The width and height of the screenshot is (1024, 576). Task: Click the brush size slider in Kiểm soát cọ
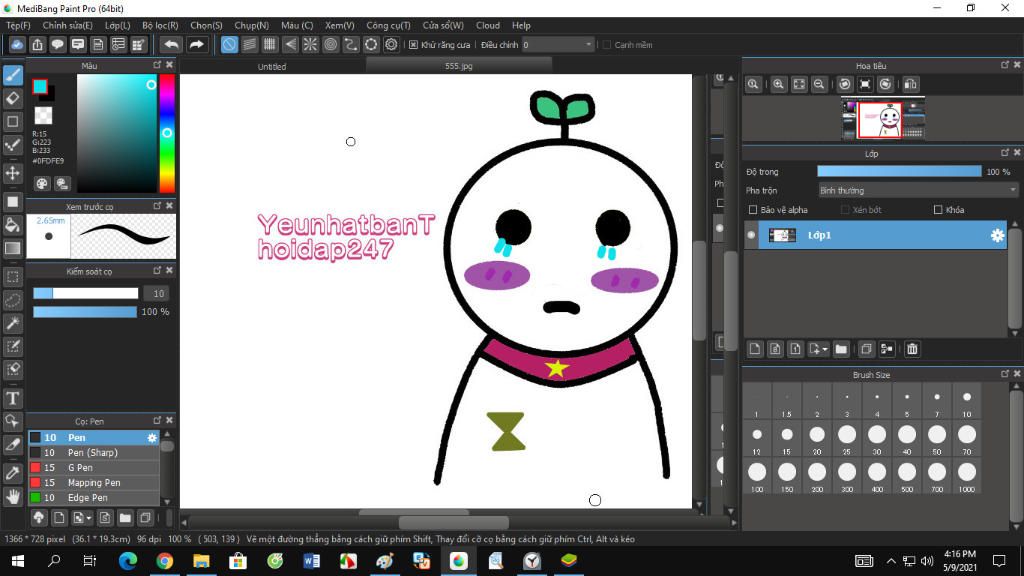click(86, 293)
